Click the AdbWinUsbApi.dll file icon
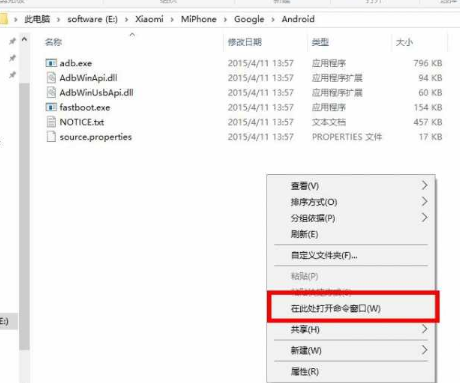This screenshot has width=460, height=383. 51,92
